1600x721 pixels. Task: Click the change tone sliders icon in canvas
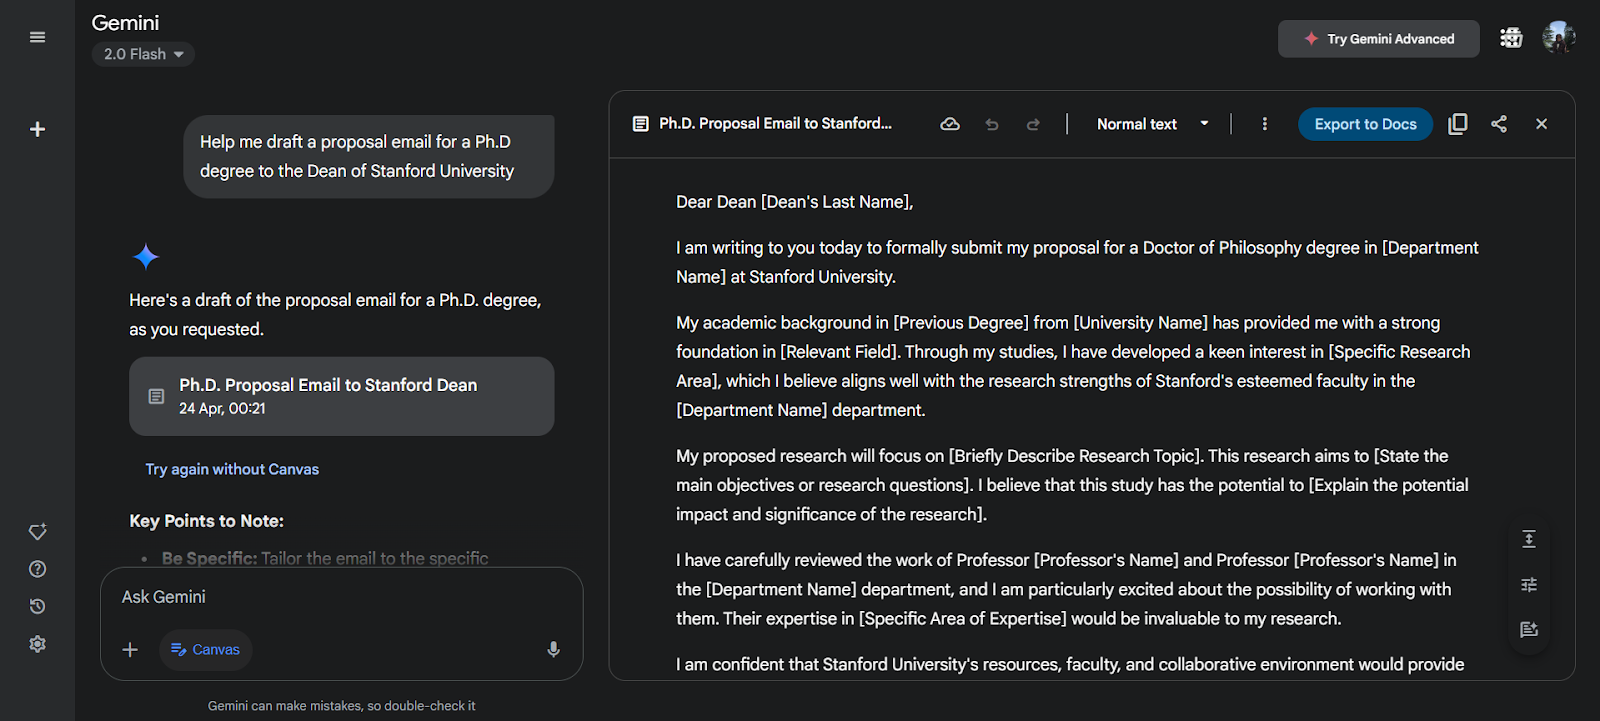tap(1529, 584)
